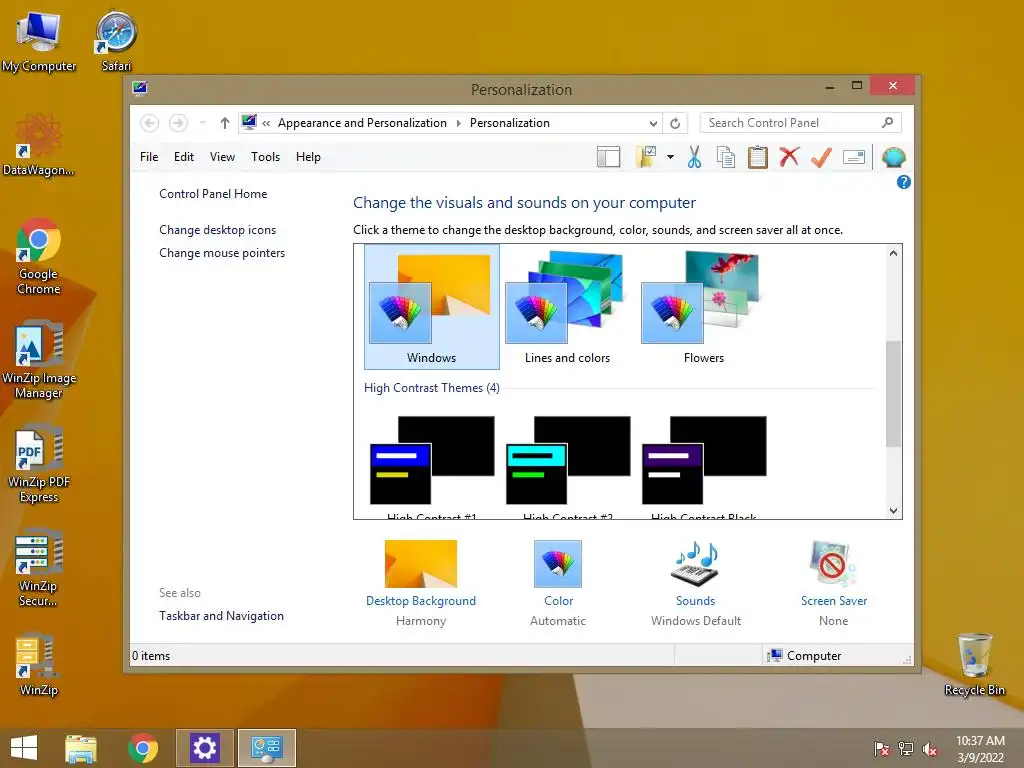Open the Help menu
1024x768 pixels.
pyautogui.click(x=308, y=157)
